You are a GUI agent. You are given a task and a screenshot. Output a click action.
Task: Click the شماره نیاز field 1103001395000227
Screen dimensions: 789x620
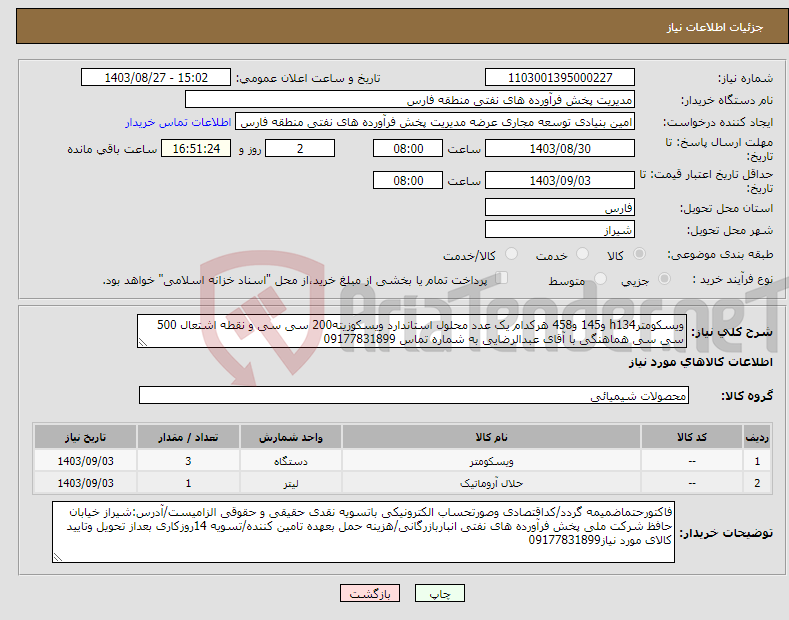(560, 78)
